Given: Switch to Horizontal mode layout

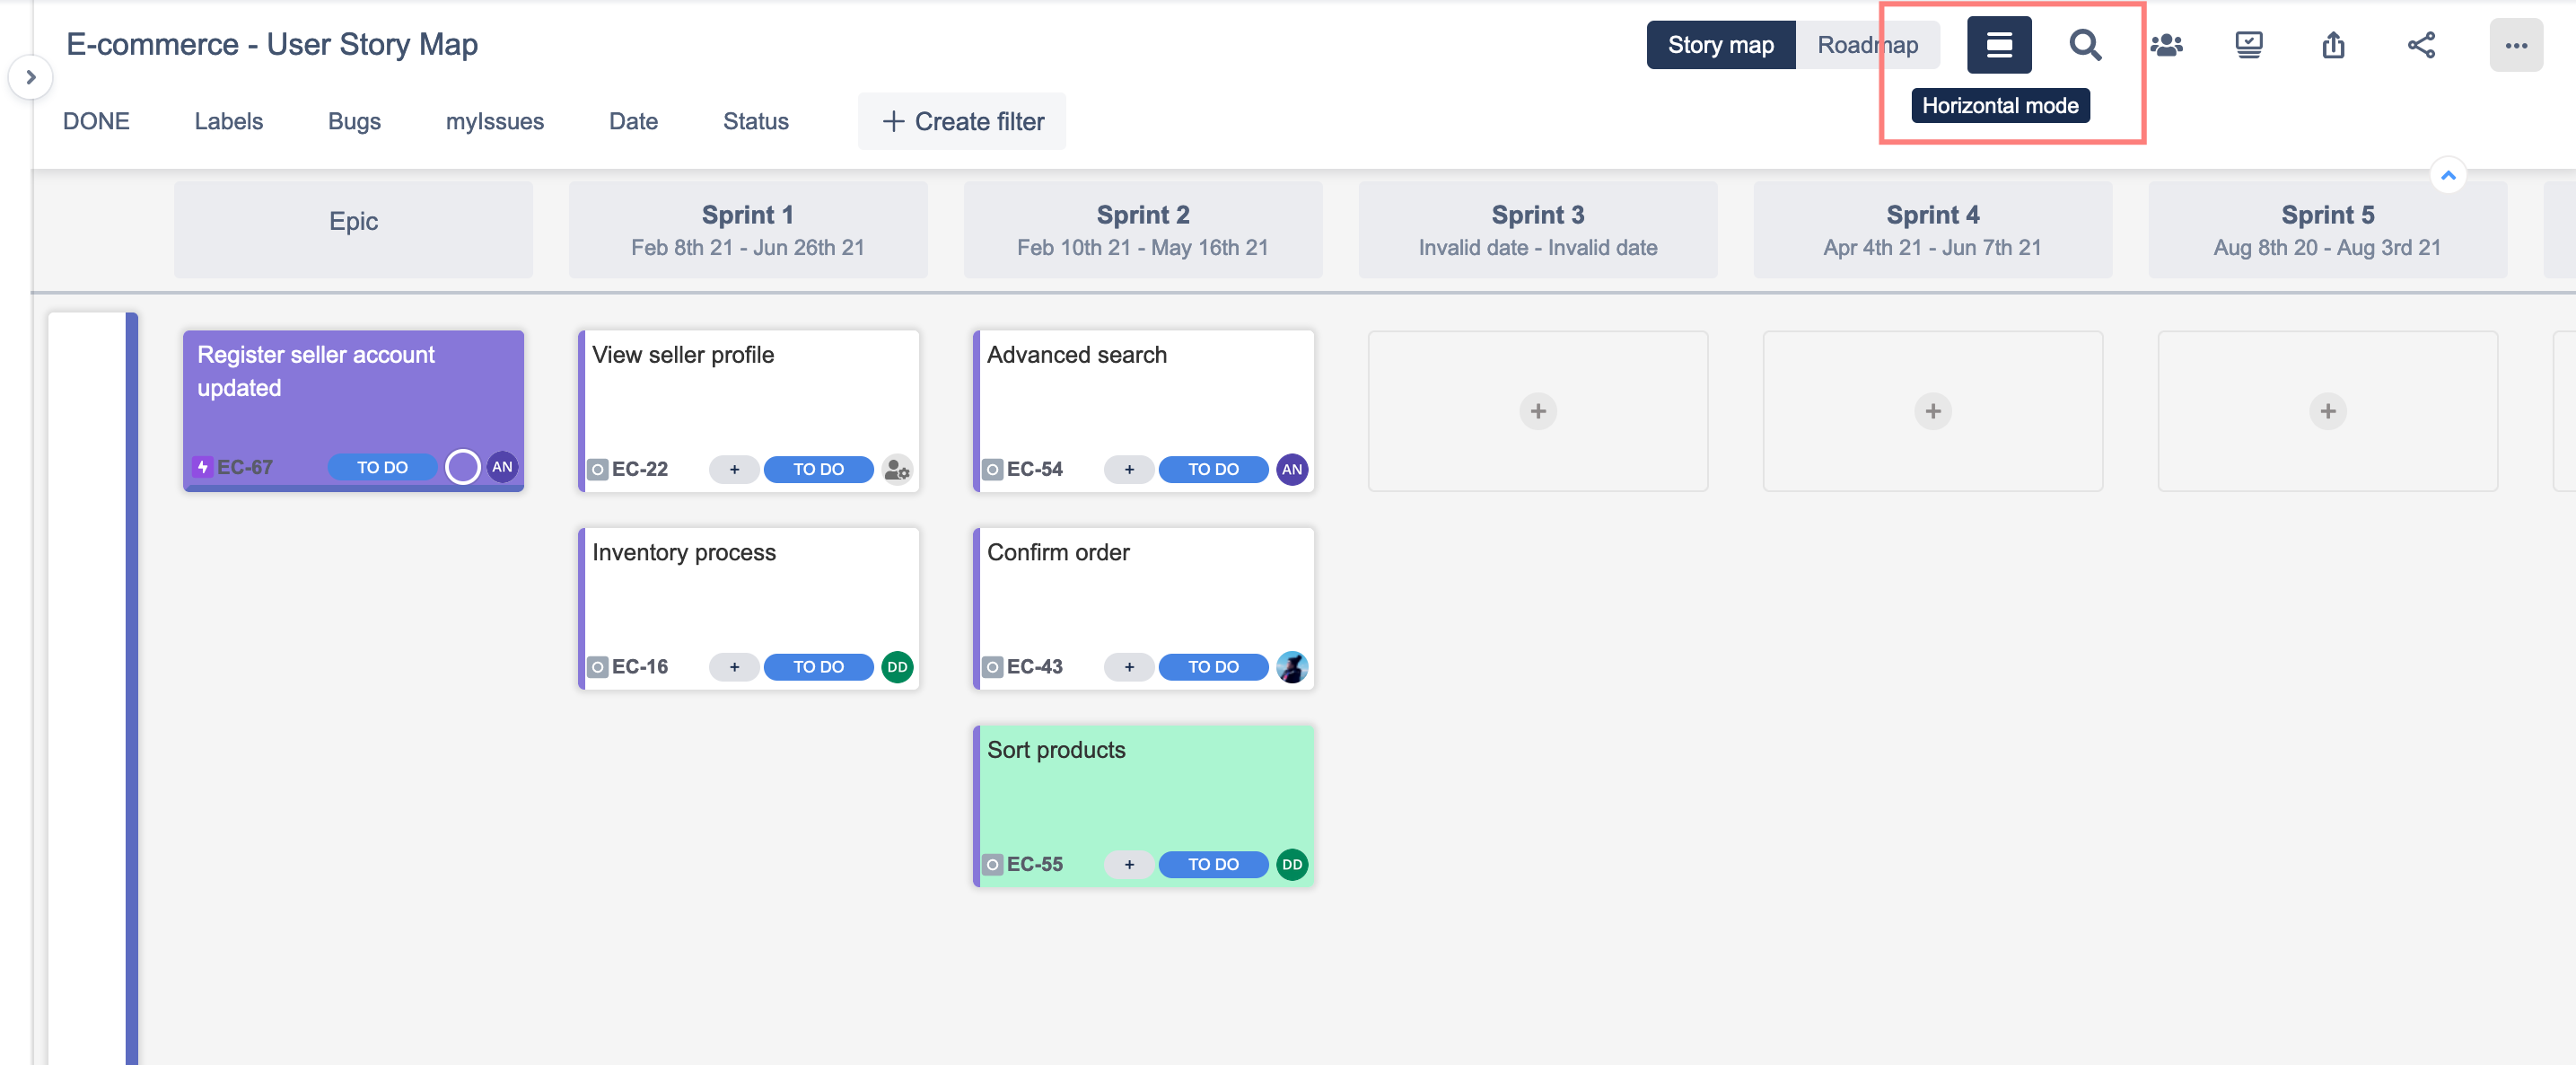Looking at the screenshot, I should coord(1998,45).
